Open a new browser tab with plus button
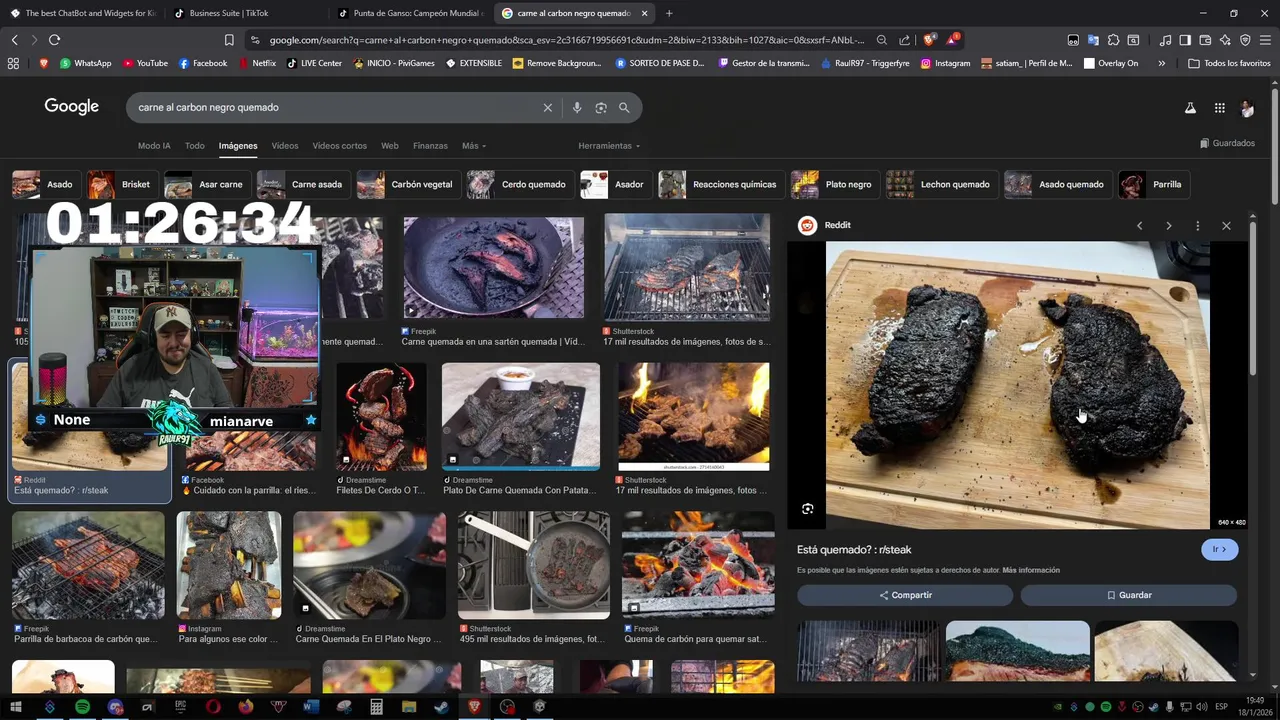 tap(669, 14)
